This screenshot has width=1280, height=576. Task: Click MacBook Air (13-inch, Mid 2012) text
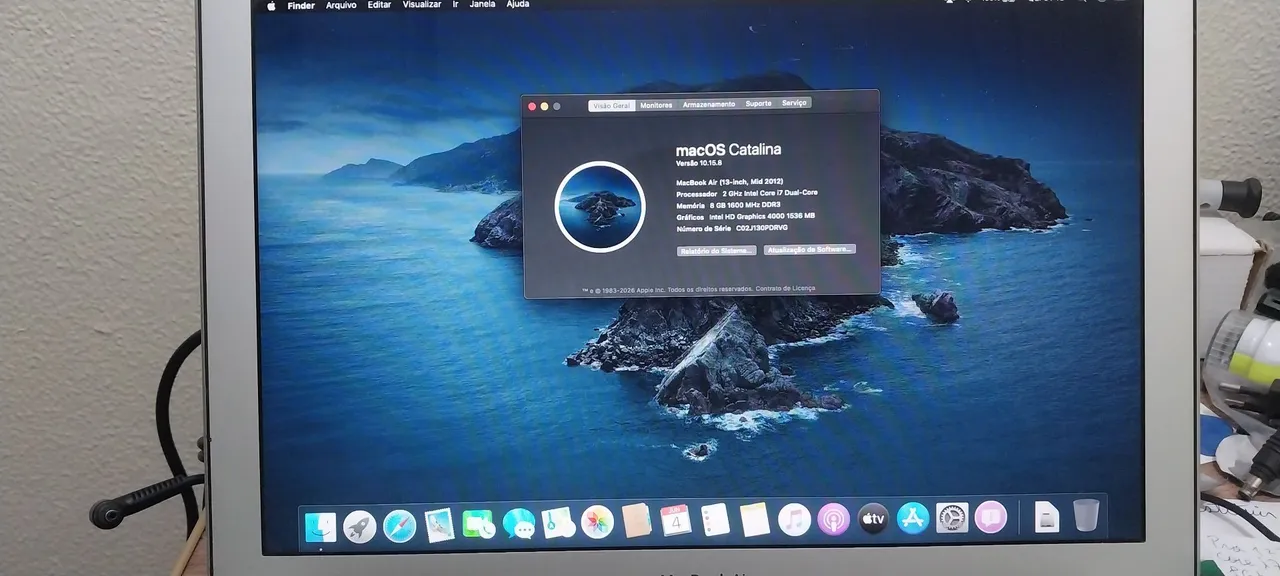[x=730, y=182]
